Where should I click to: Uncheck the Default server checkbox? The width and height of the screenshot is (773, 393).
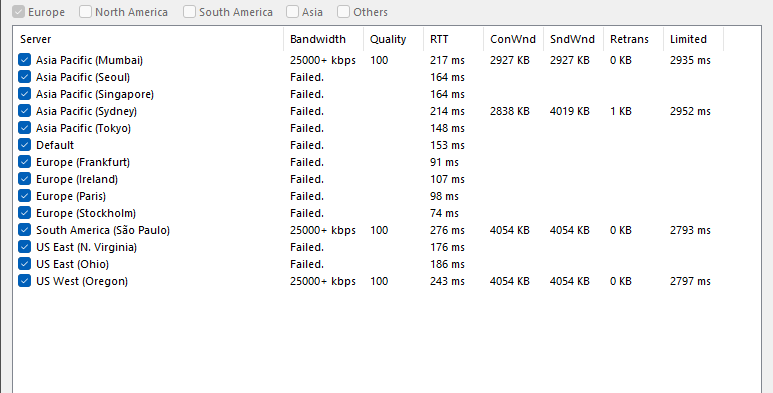(25, 145)
